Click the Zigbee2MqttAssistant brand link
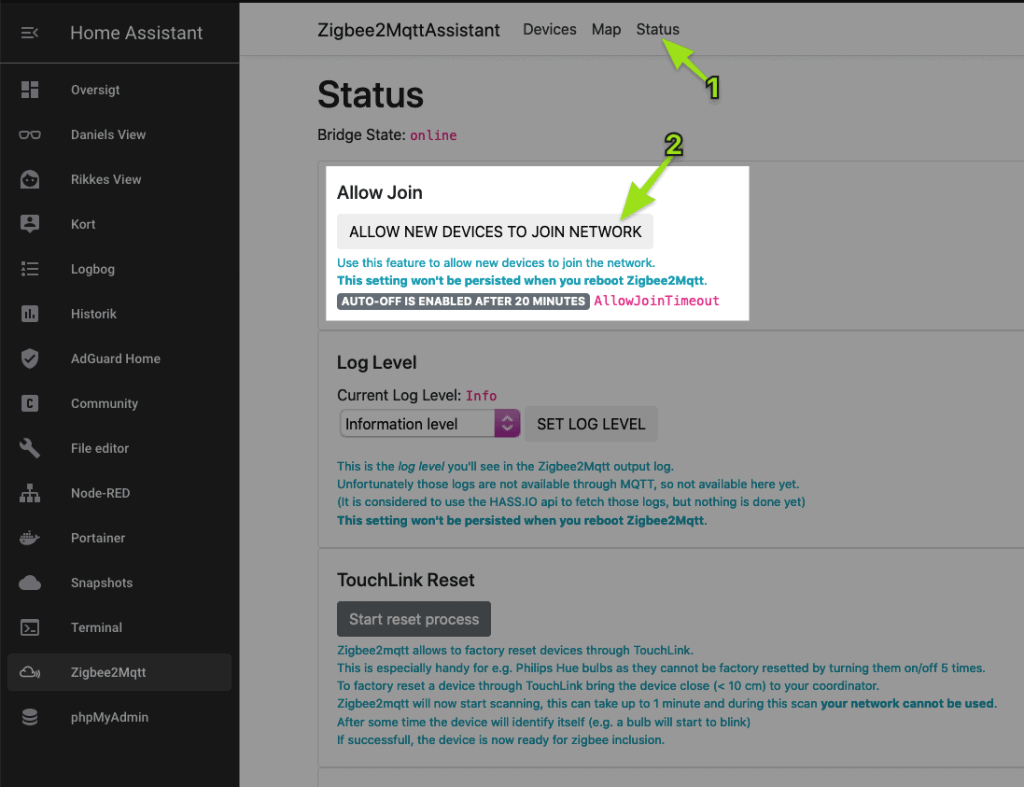 409,30
